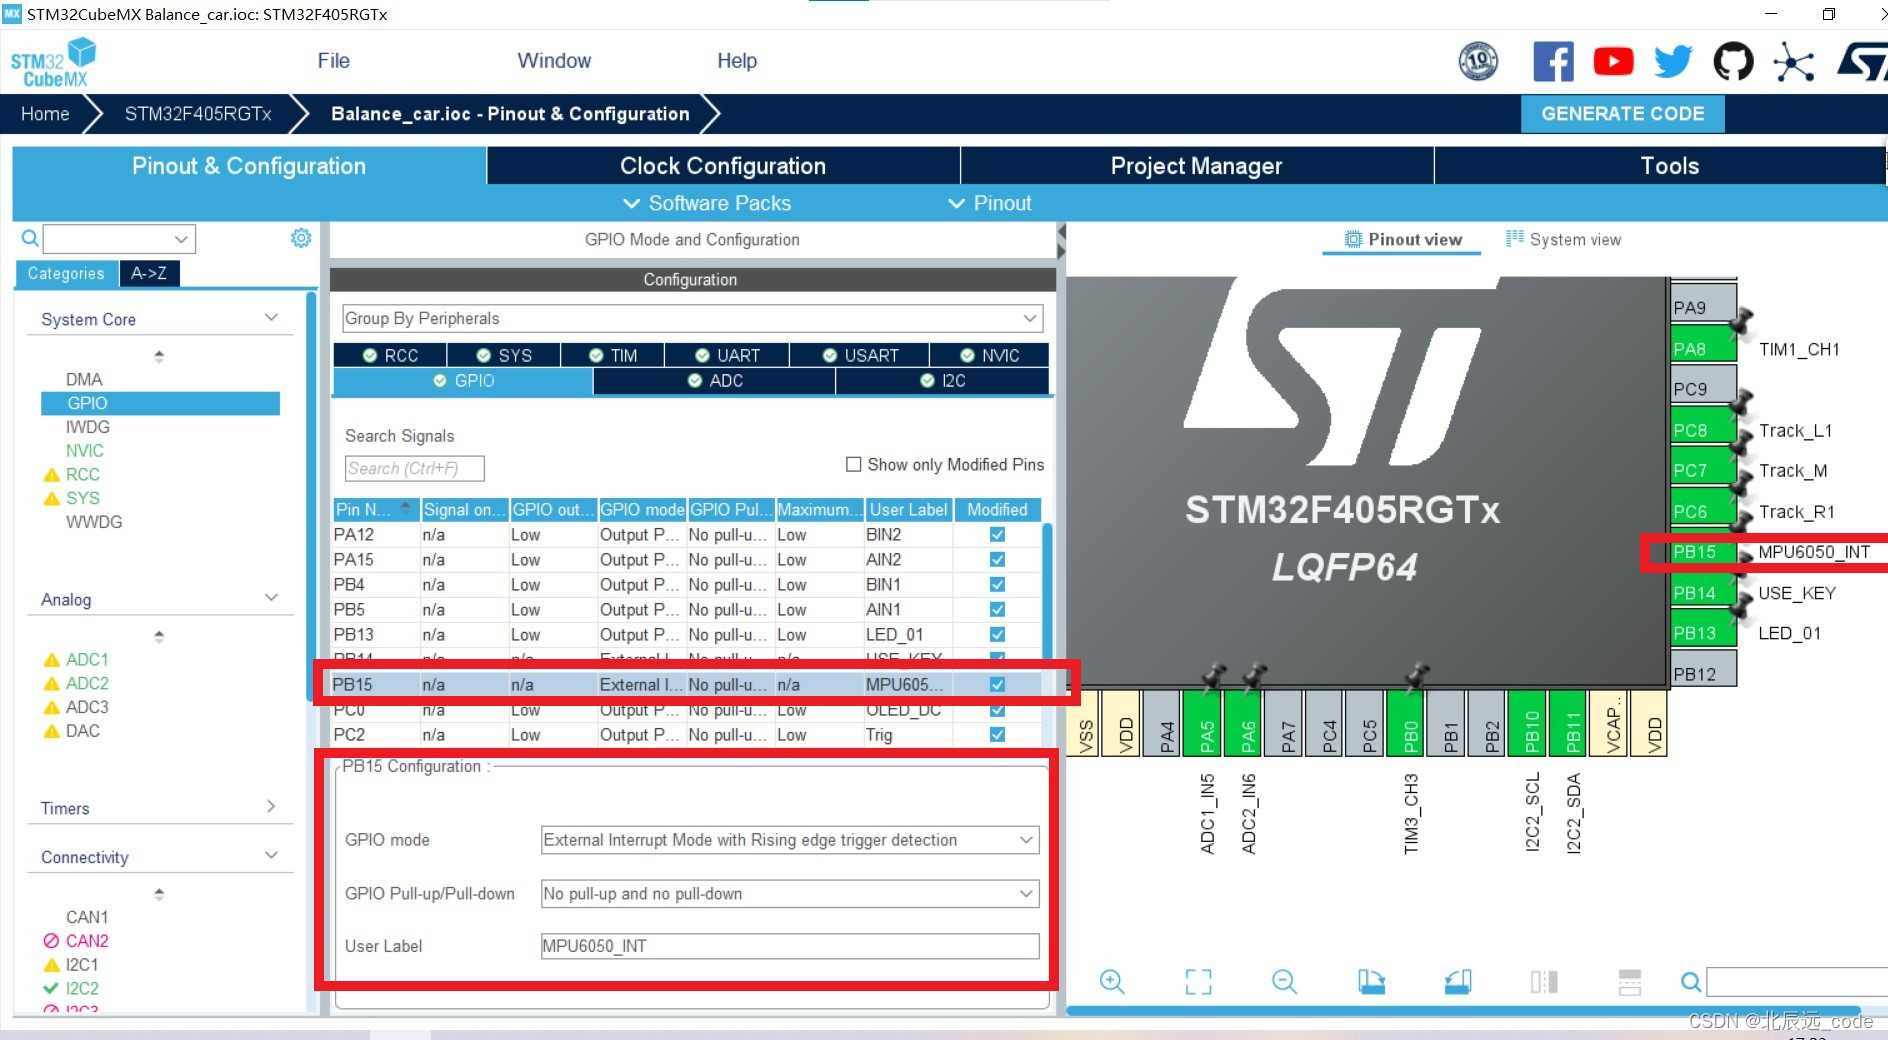Navigate to Home via the breadcrumb

tap(44, 113)
